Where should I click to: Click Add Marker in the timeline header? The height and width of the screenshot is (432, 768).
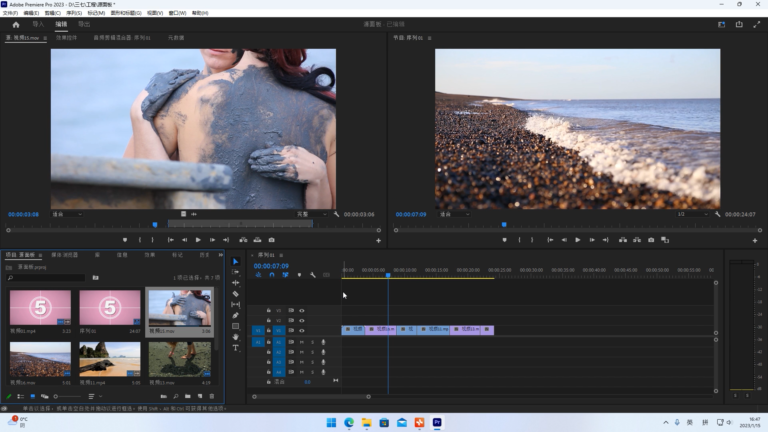coord(299,275)
